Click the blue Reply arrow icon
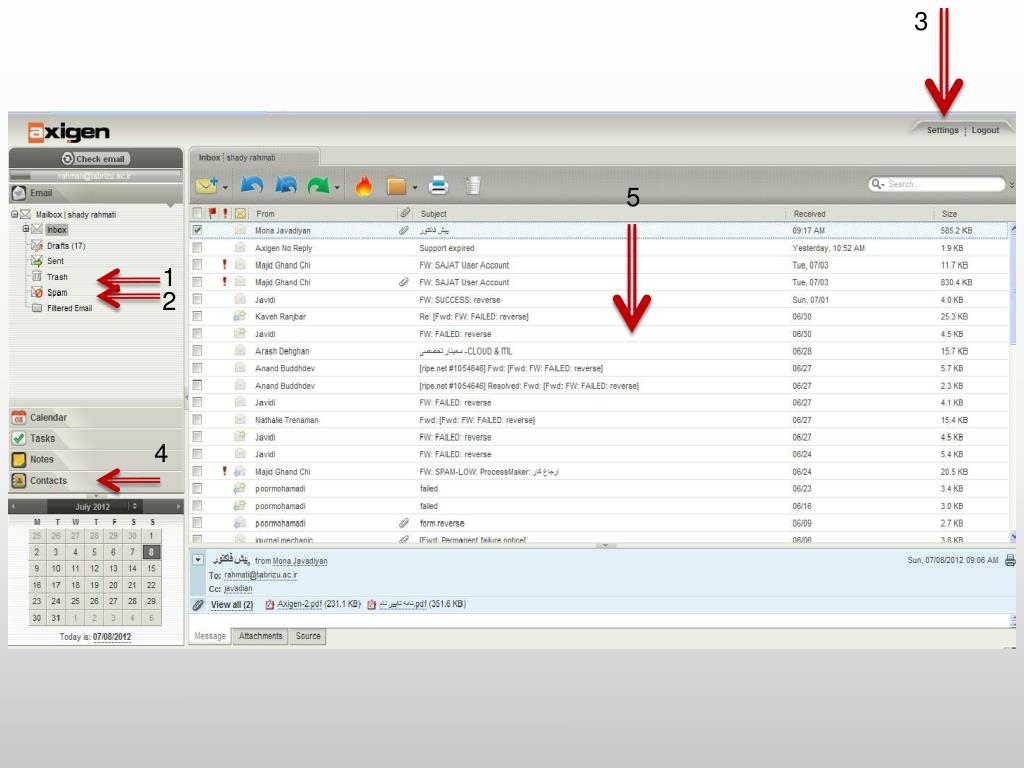 click(x=251, y=185)
